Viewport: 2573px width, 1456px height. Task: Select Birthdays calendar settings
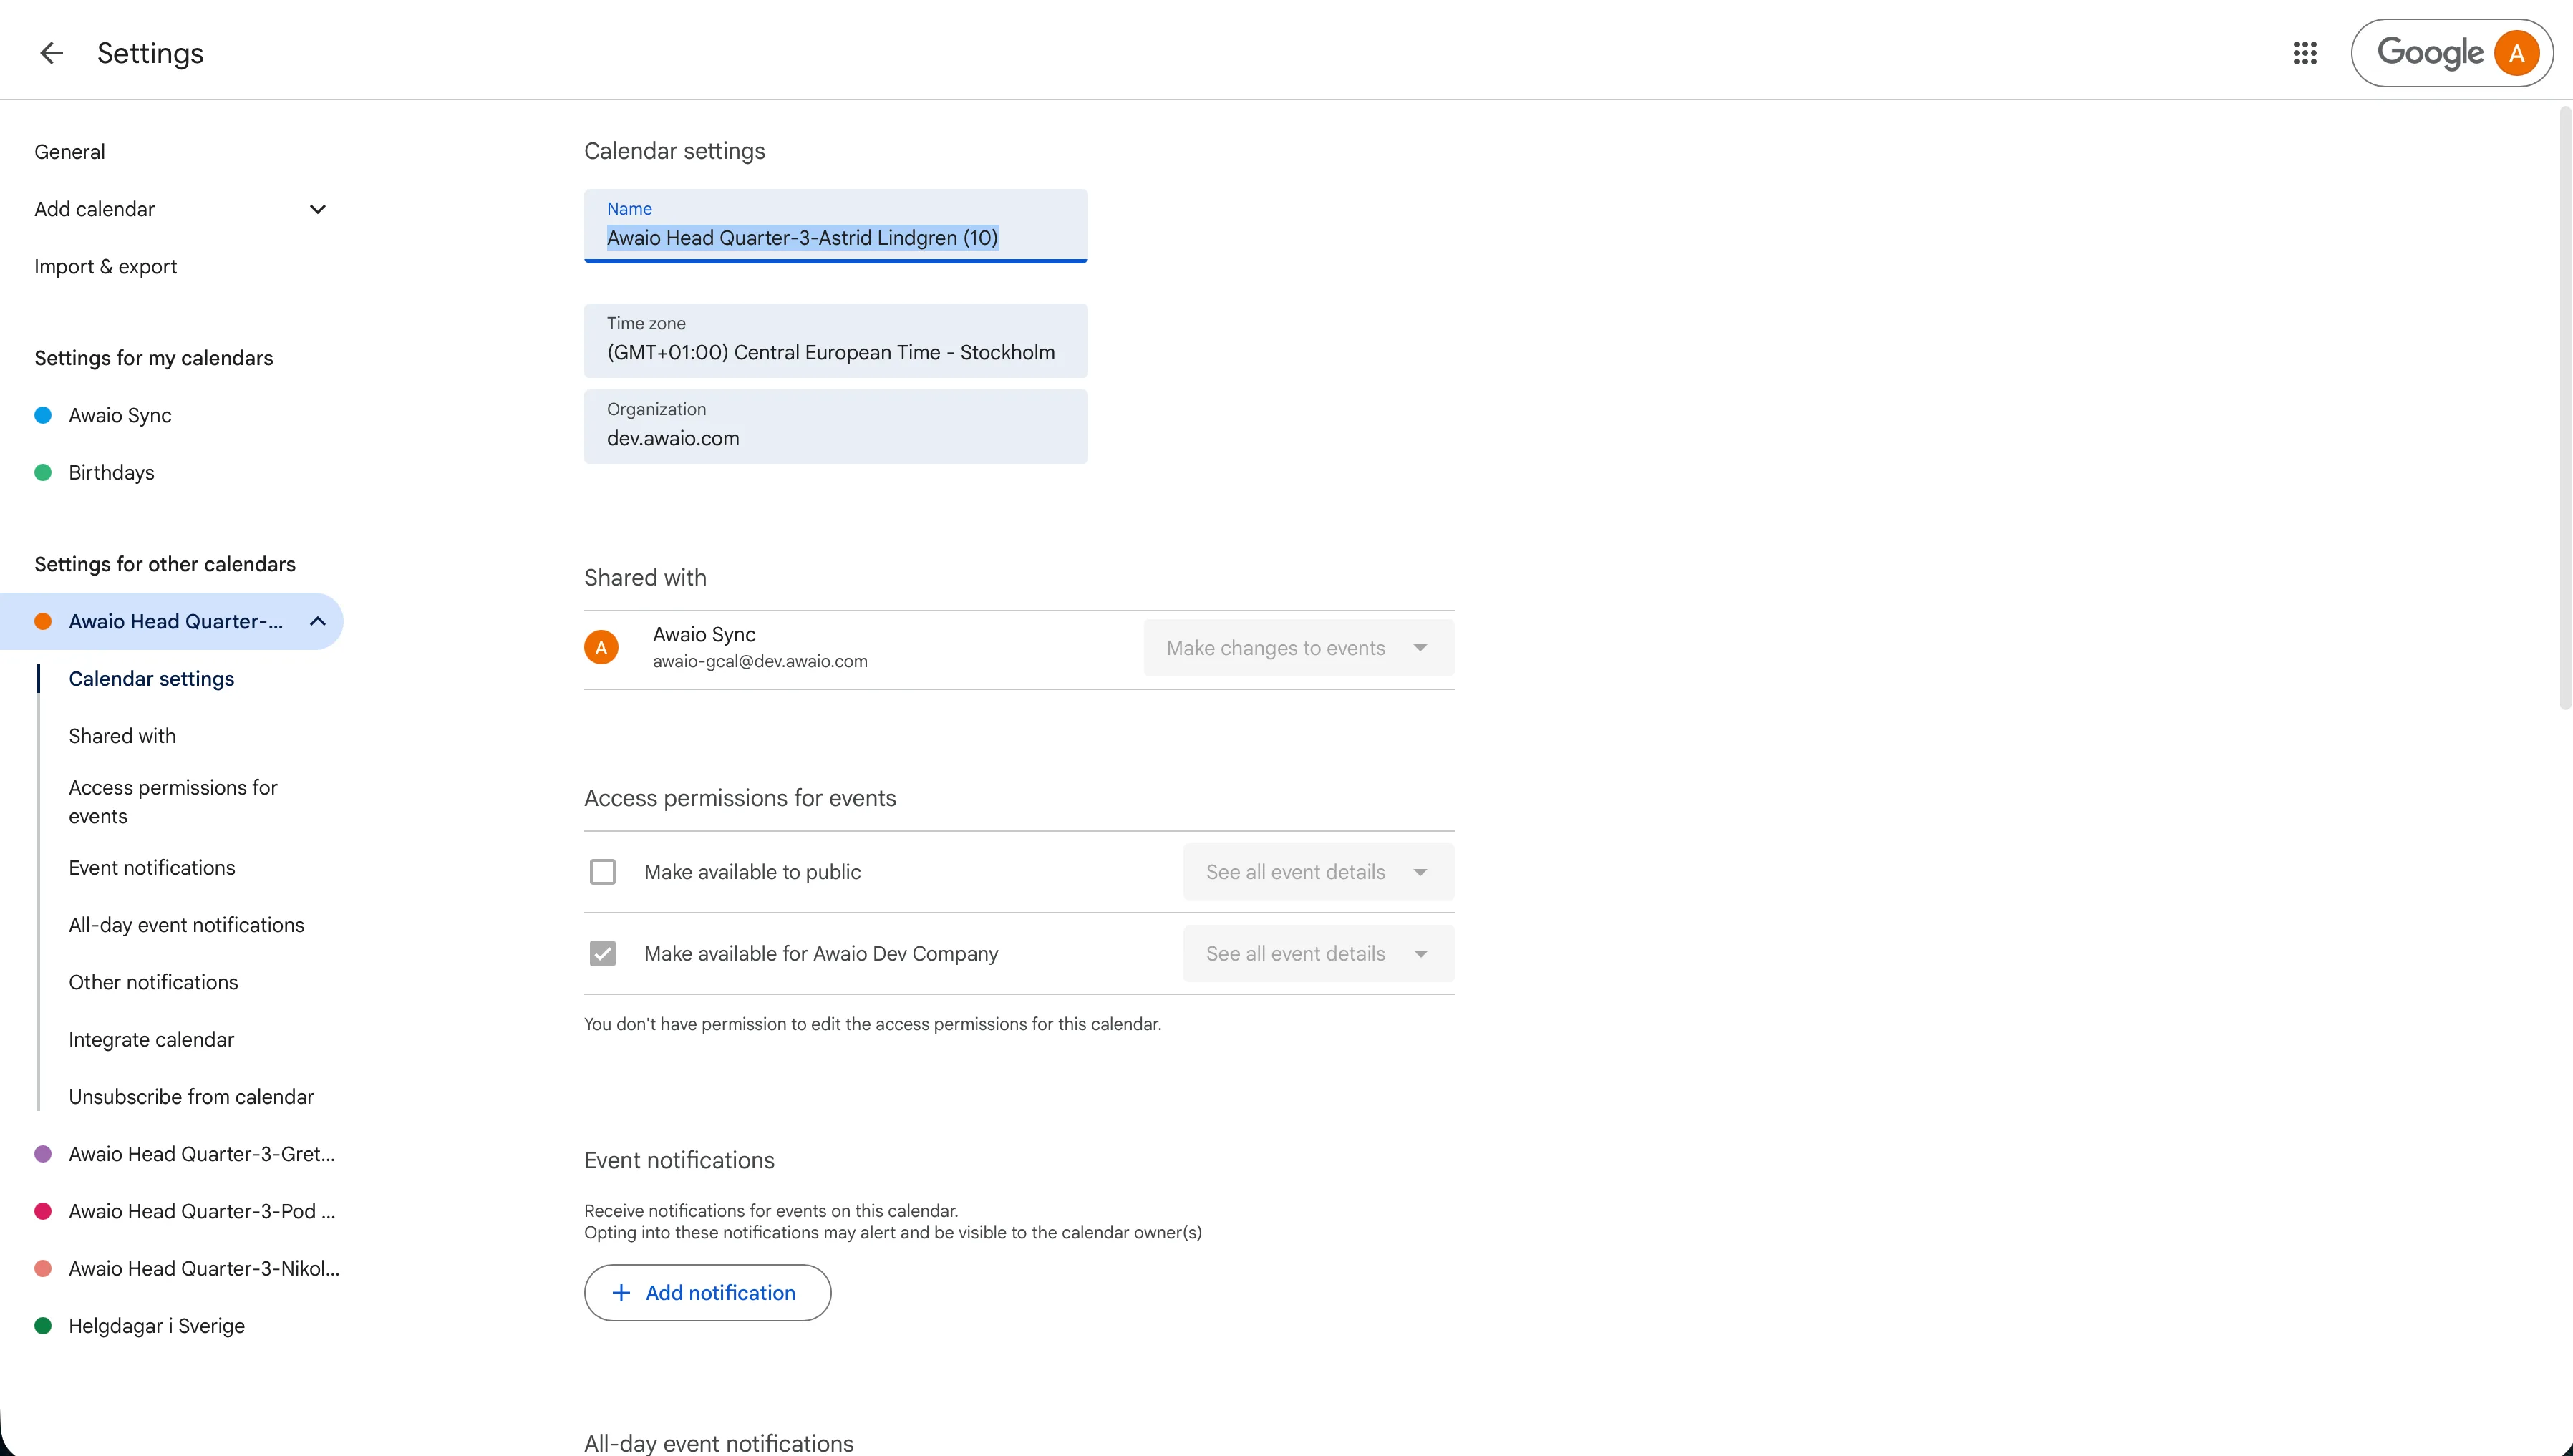tap(111, 473)
